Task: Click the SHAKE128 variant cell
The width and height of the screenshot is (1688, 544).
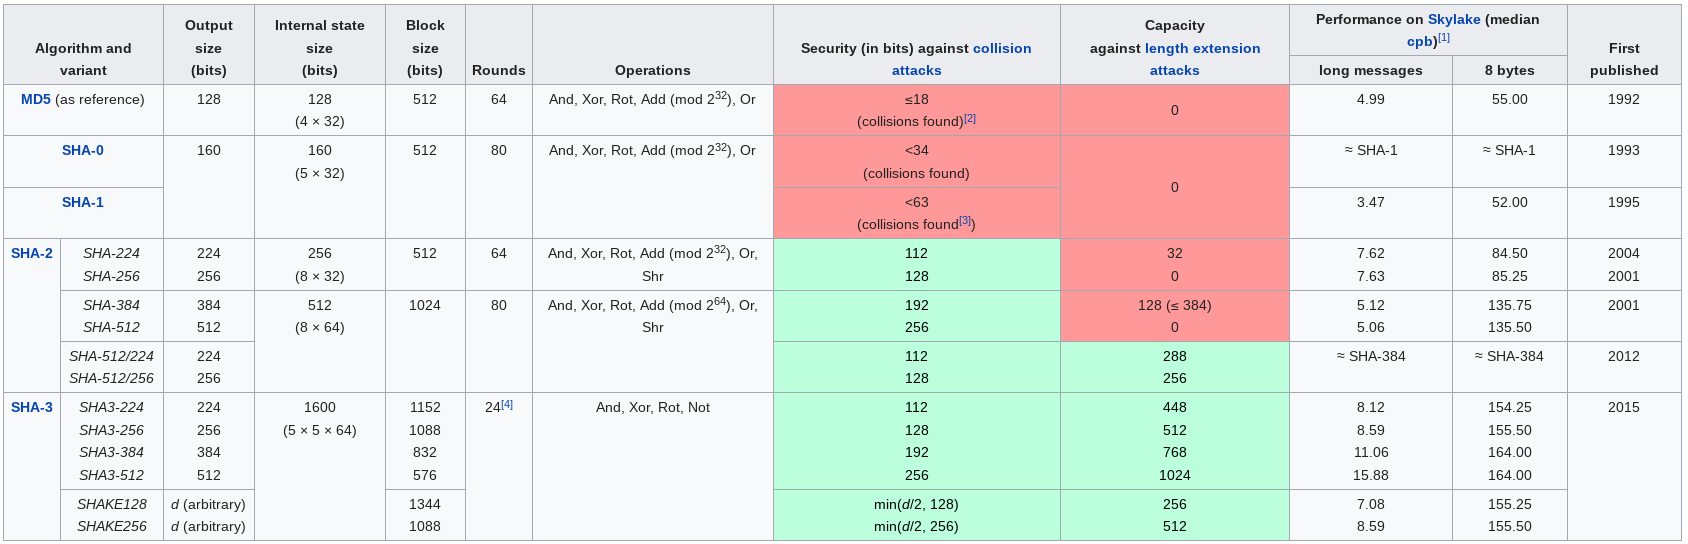Action: tap(112, 504)
